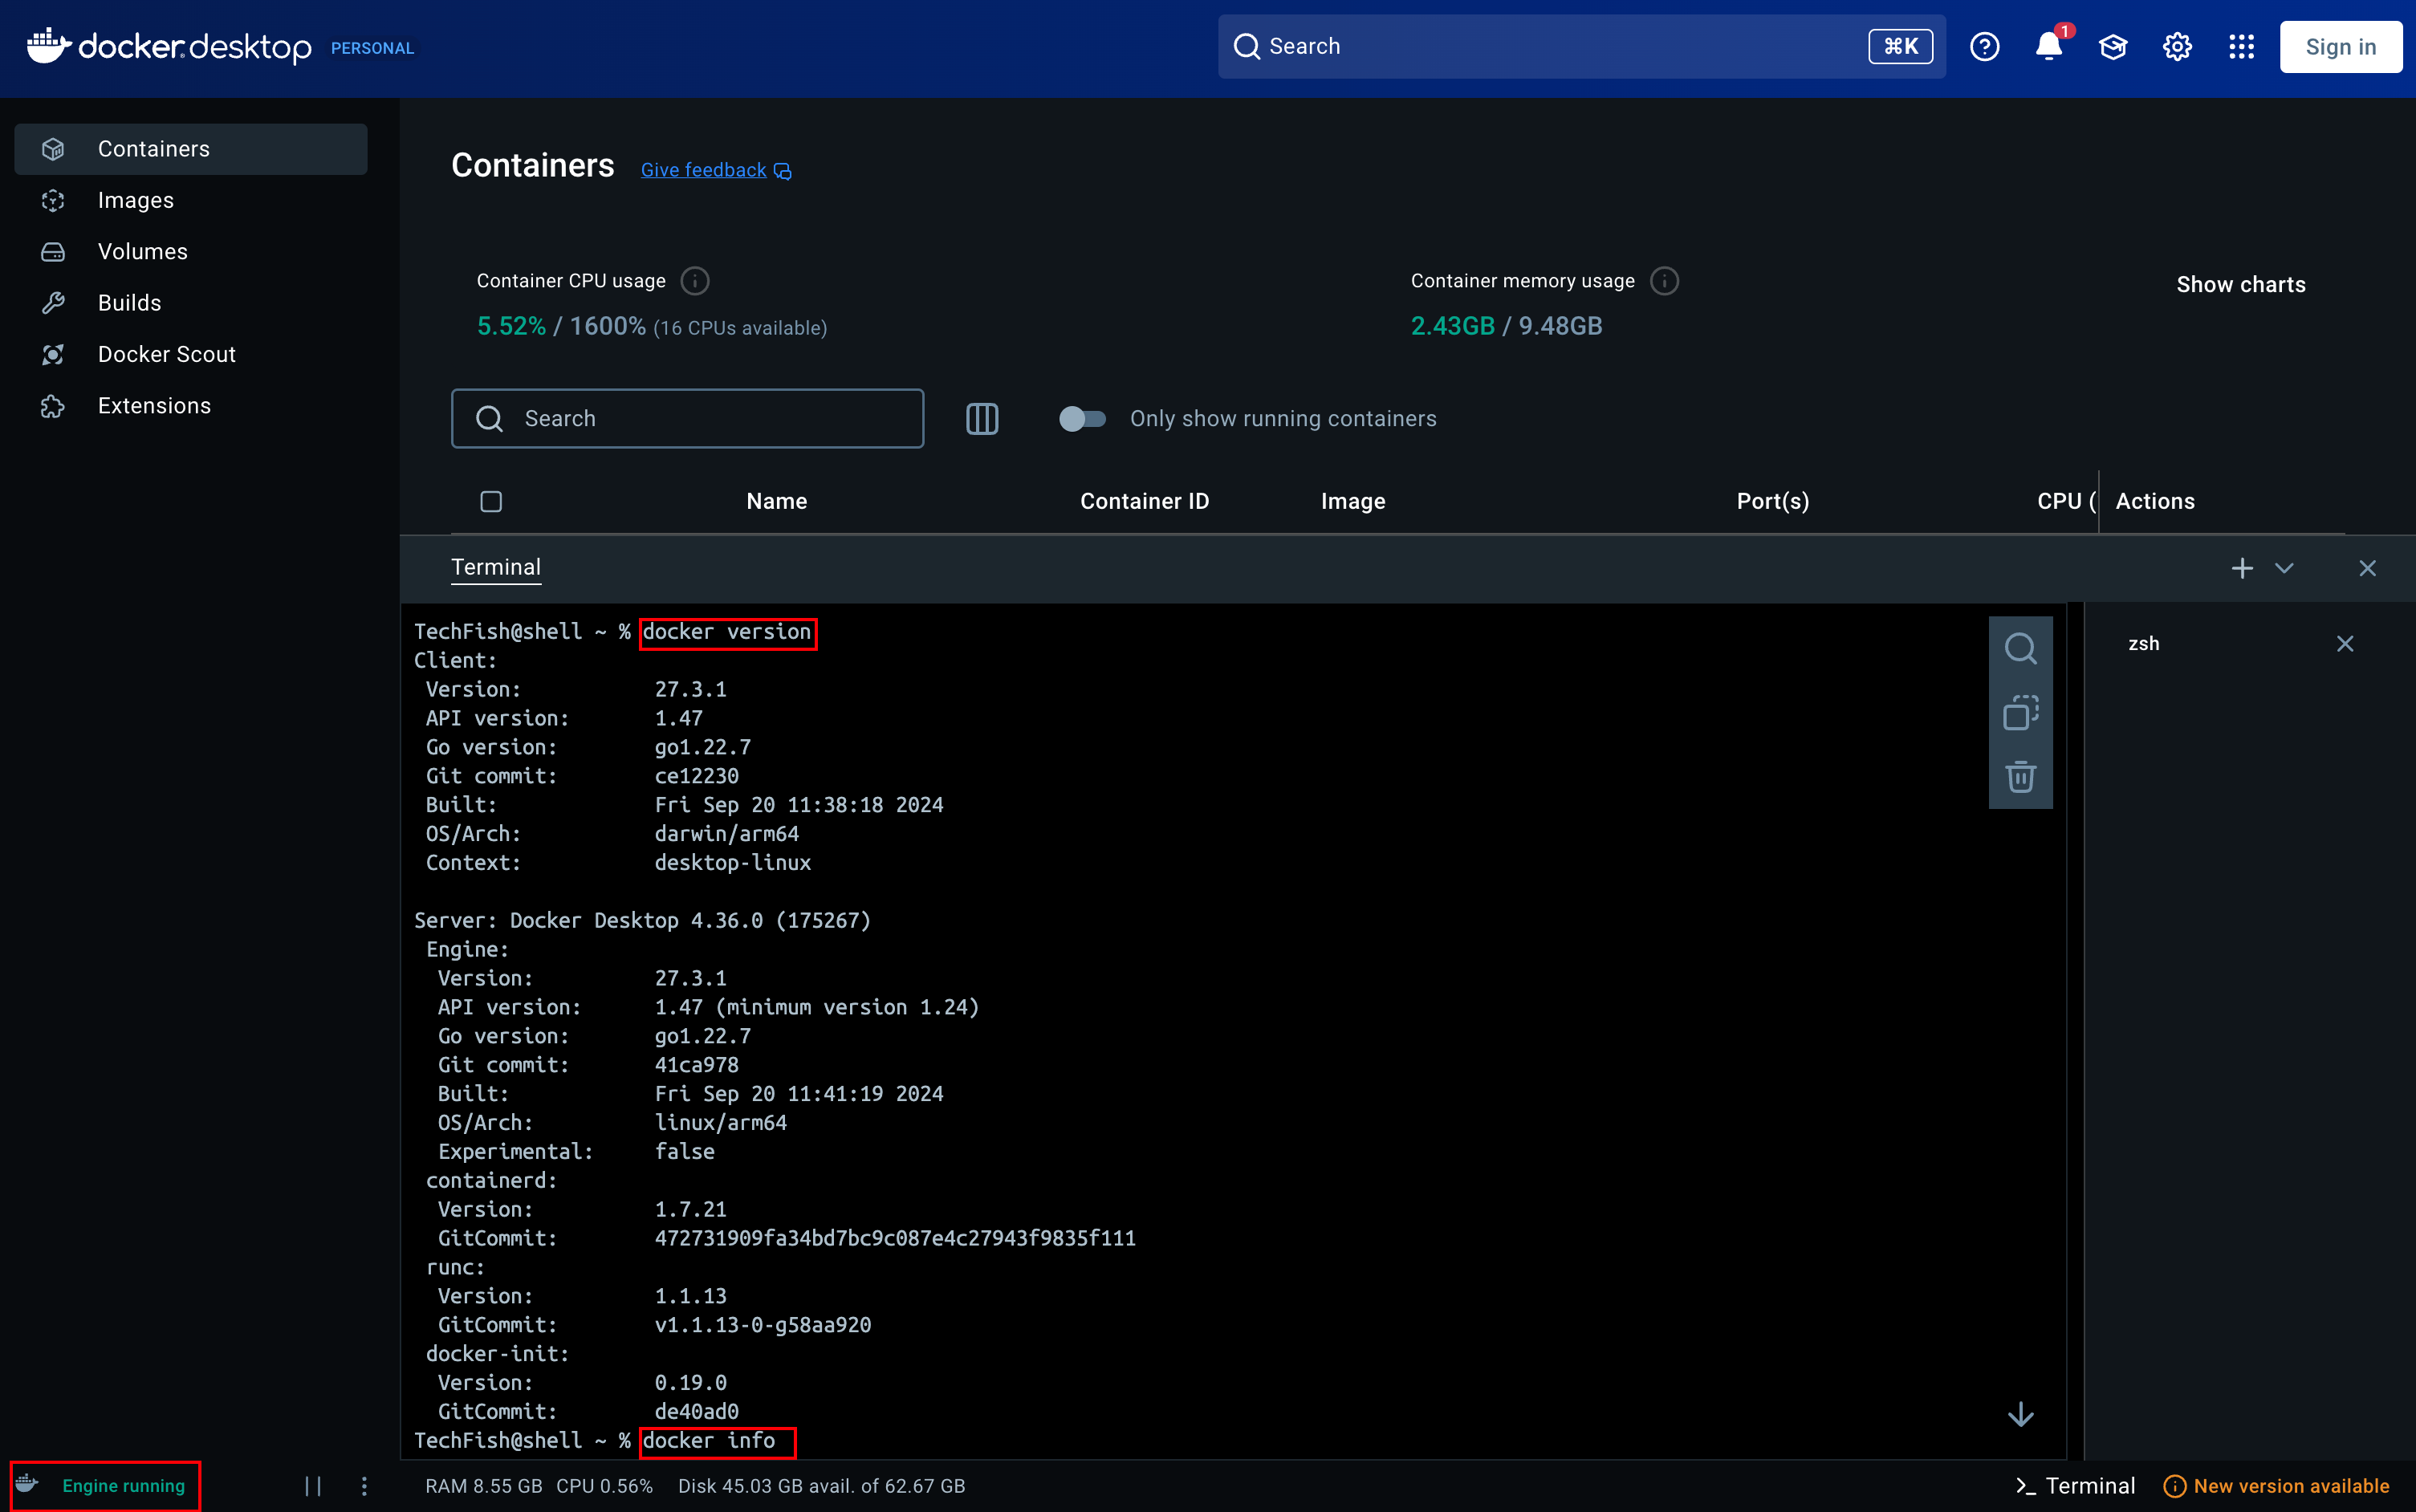
Task: Click Show charts
Action: (2241, 285)
